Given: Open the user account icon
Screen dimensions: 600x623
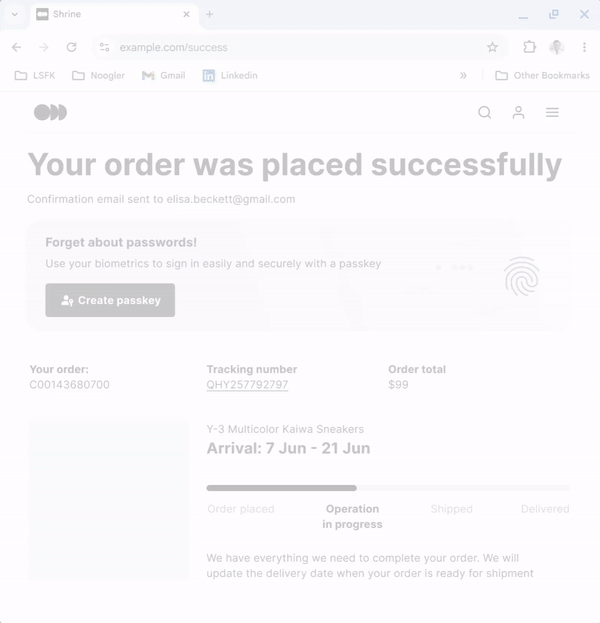Looking at the screenshot, I should tap(518, 113).
